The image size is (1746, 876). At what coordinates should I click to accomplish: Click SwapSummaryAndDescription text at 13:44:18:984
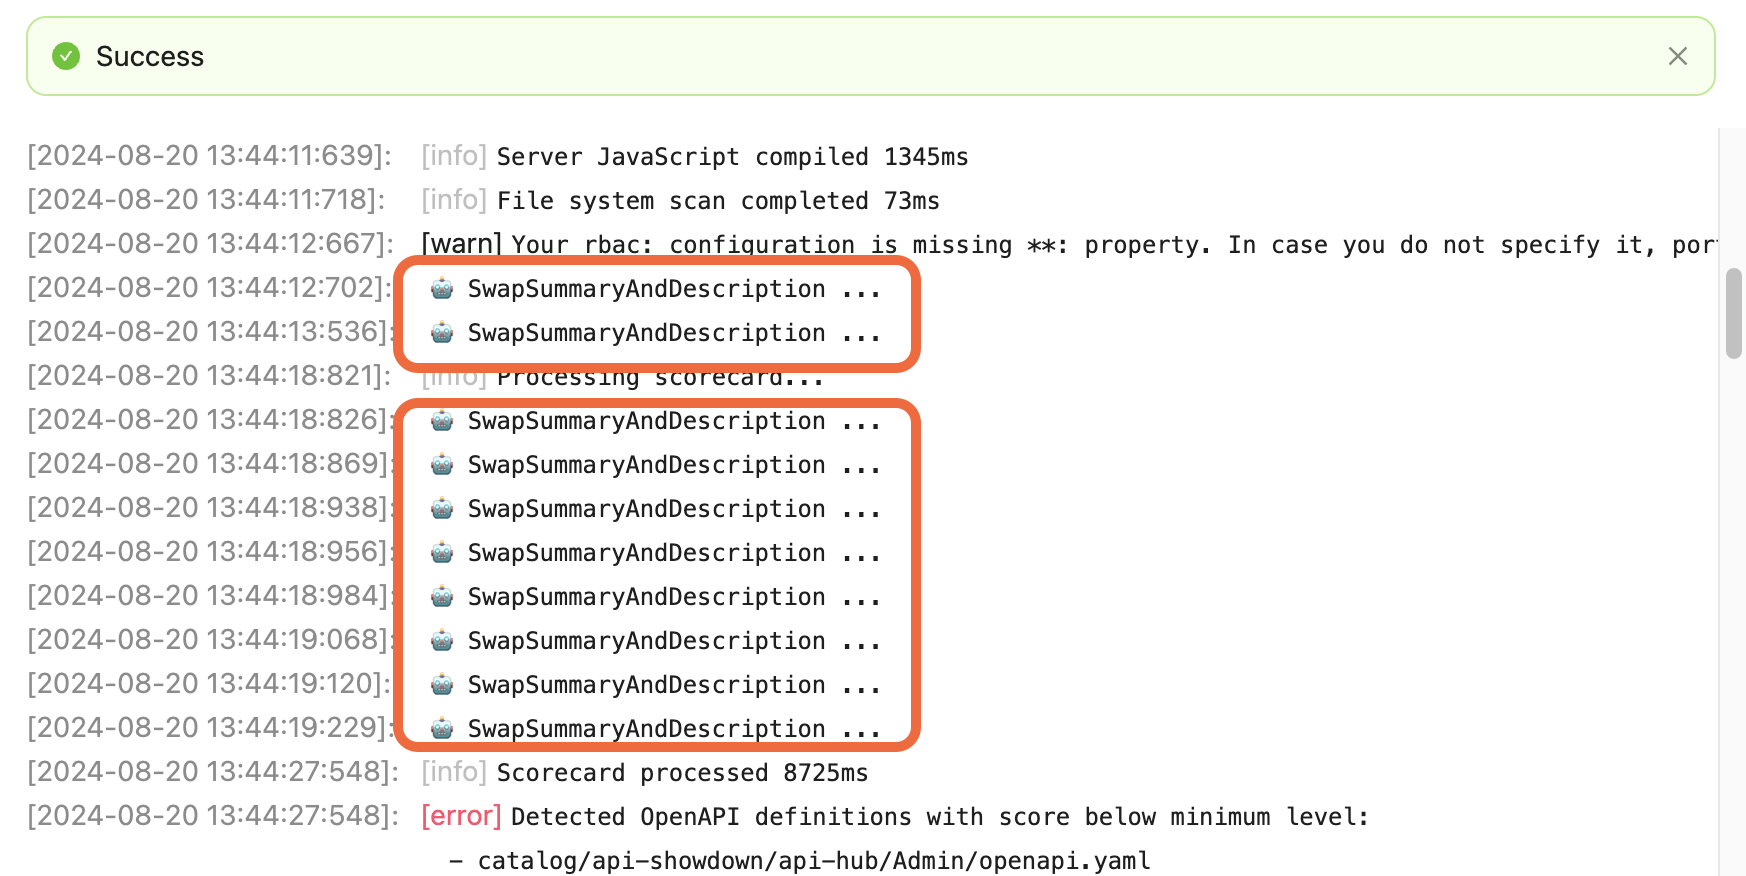(647, 597)
